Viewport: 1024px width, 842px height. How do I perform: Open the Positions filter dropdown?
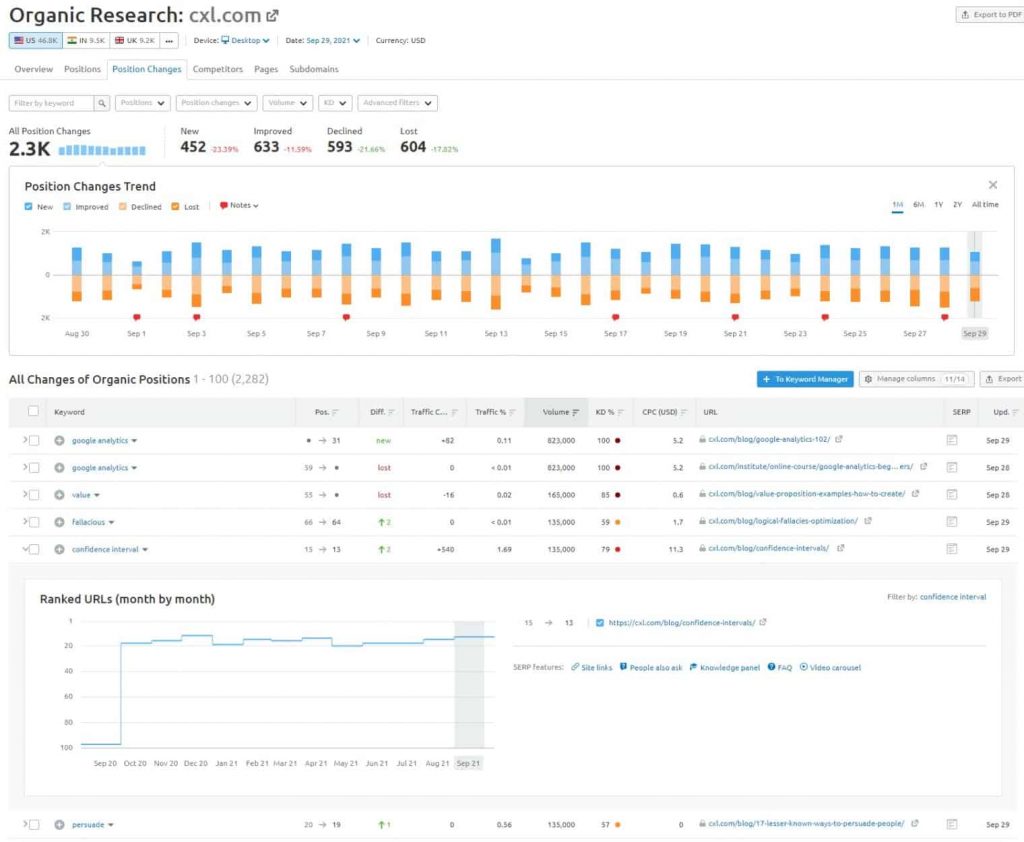[x=142, y=103]
